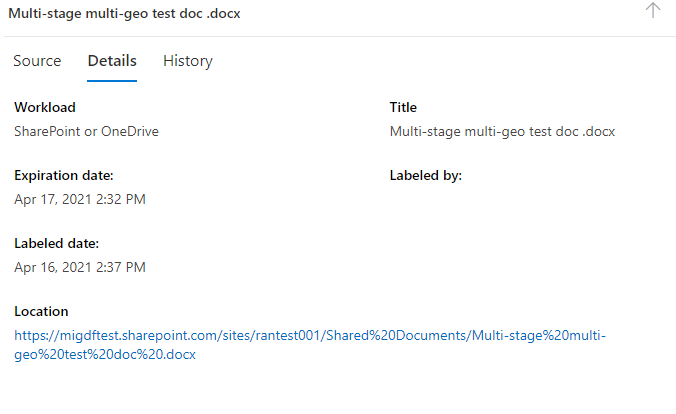
Task: Select the Apr 16, 2021 2:37 PM value
Action: pos(80,267)
